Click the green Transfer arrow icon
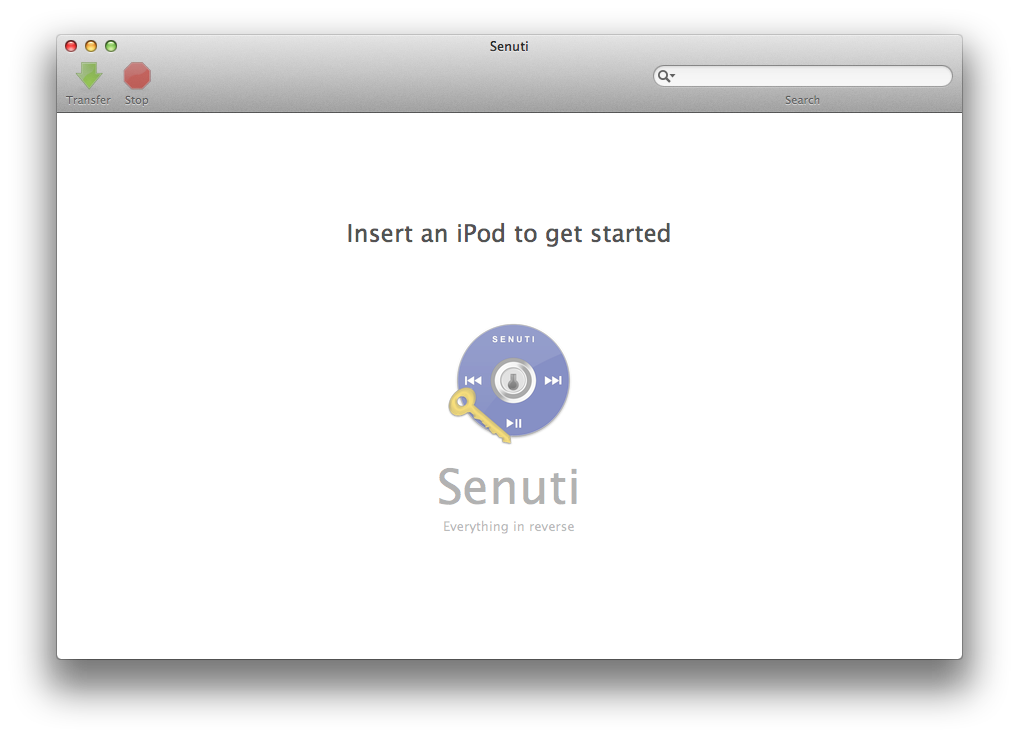 89,75
